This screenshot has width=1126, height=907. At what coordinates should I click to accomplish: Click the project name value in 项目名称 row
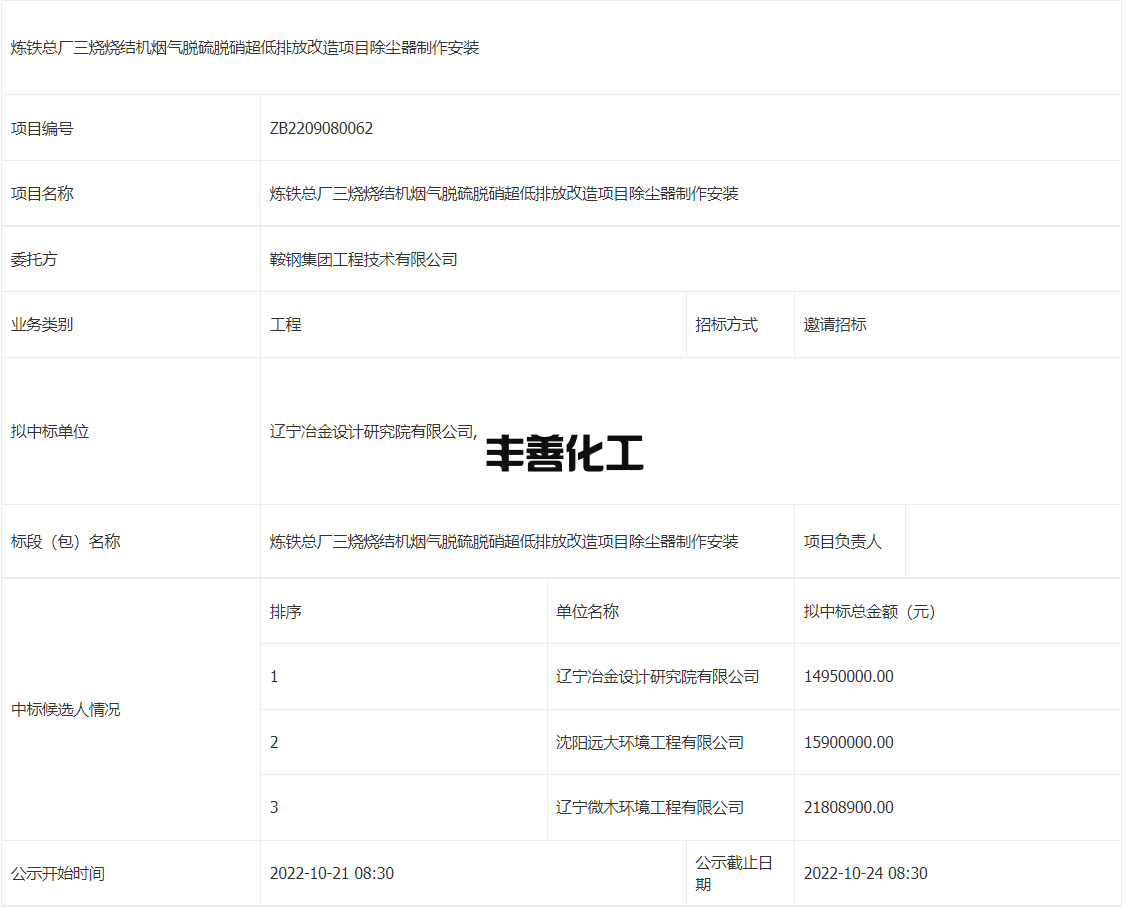504,194
